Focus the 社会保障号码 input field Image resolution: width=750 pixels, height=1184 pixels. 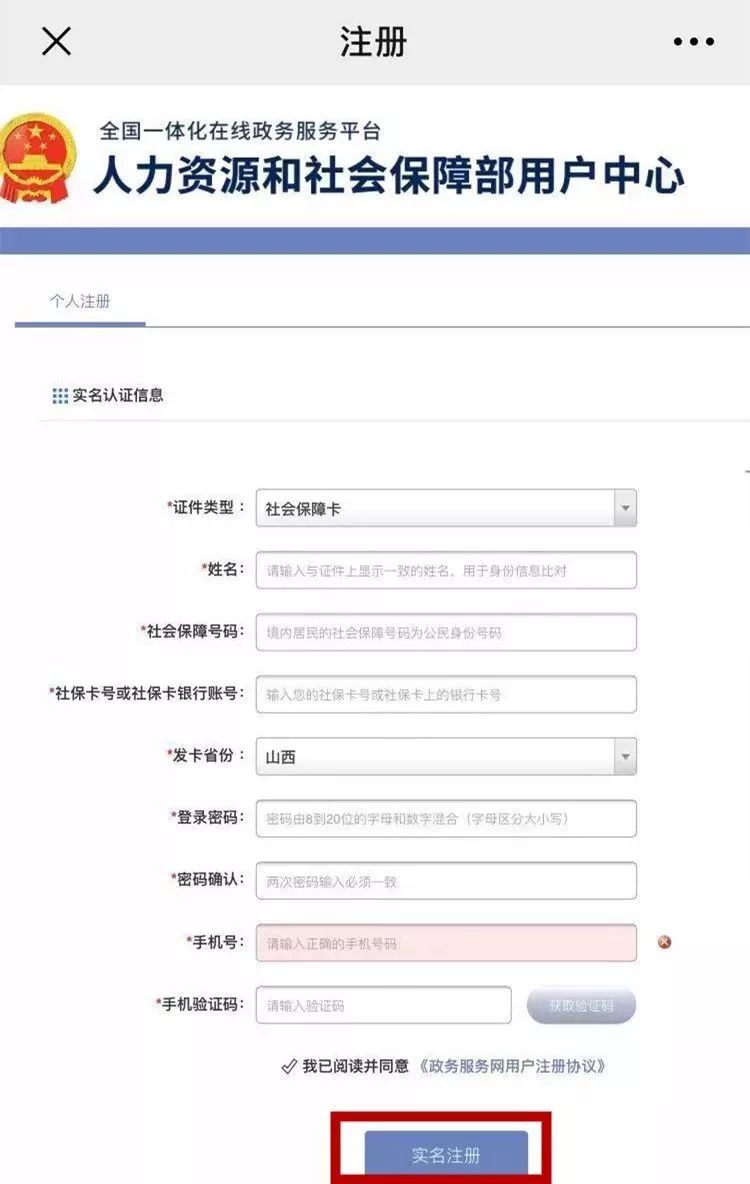(446, 632)
